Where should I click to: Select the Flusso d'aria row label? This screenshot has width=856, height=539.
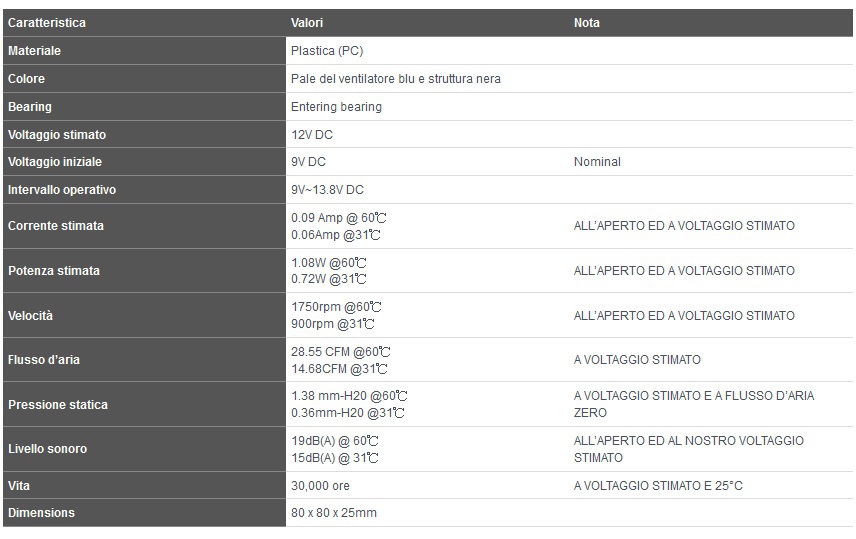point(44,360)
